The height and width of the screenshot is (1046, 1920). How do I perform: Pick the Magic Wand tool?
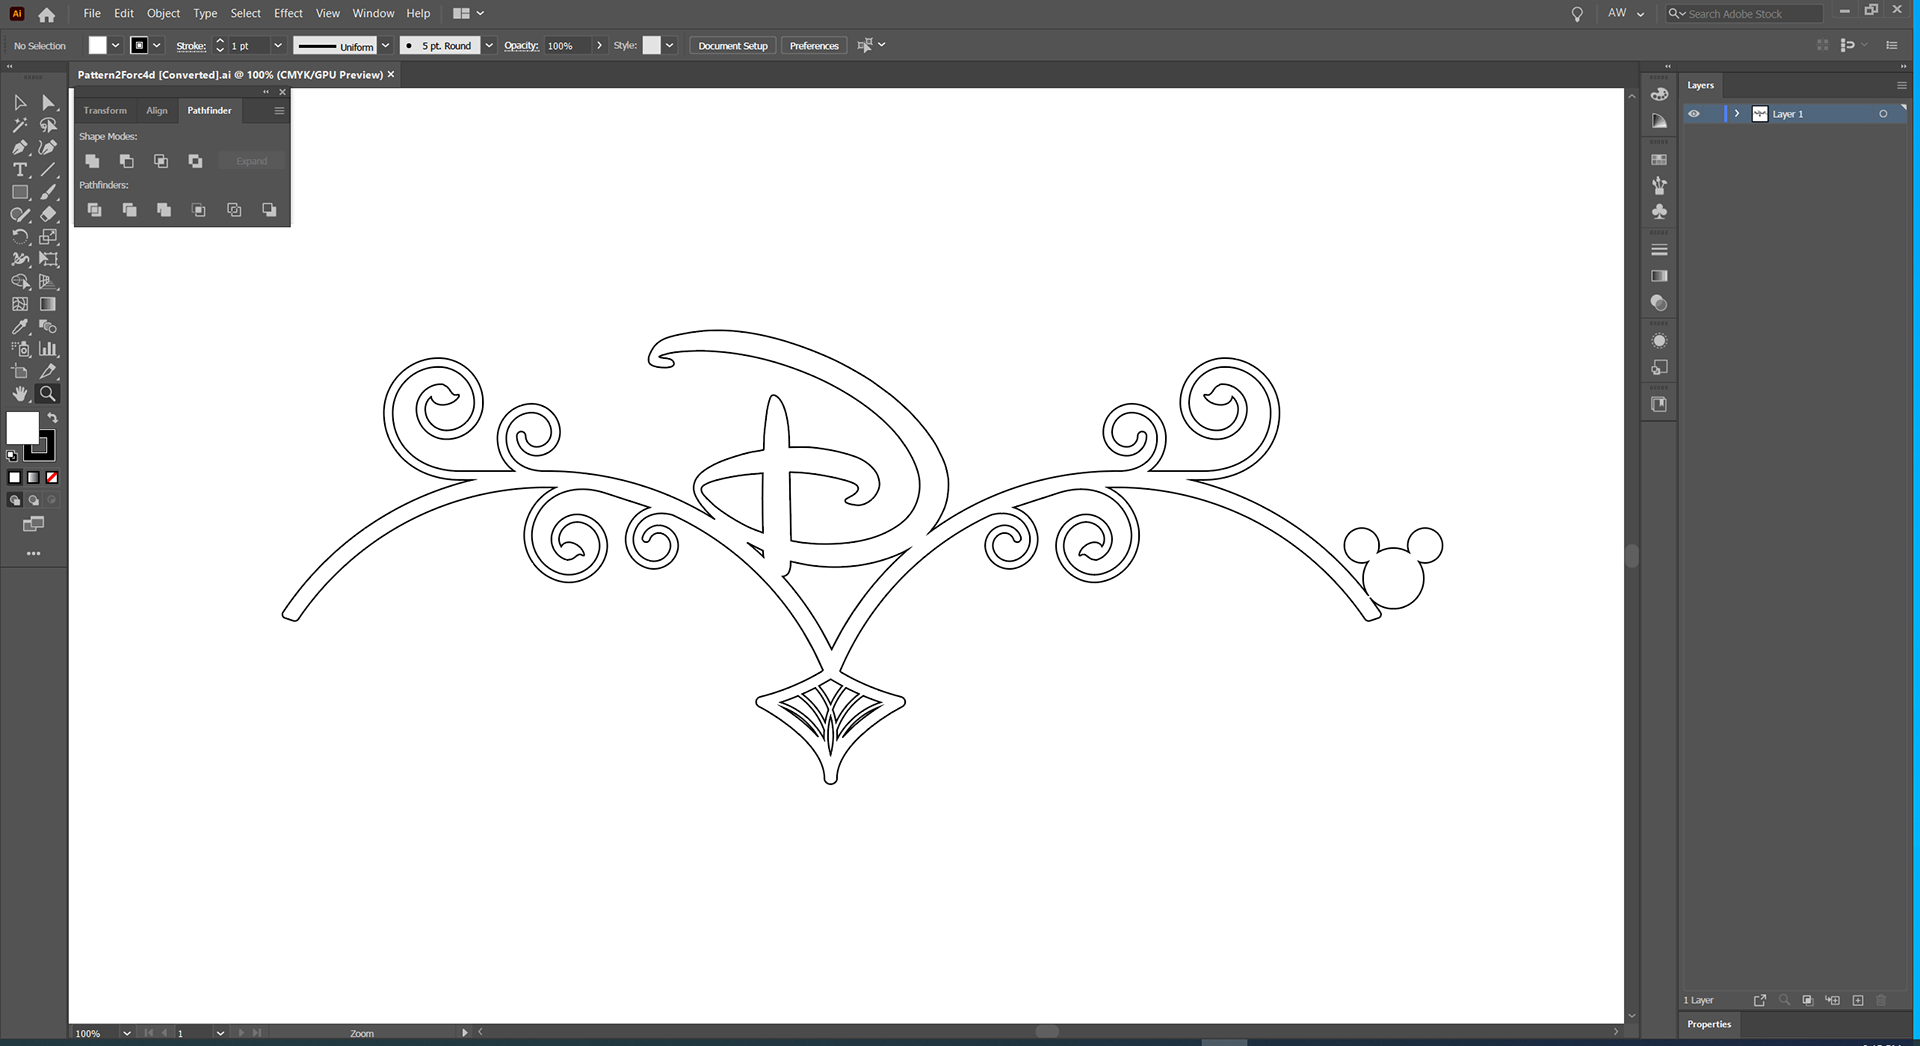click(20, 125)
